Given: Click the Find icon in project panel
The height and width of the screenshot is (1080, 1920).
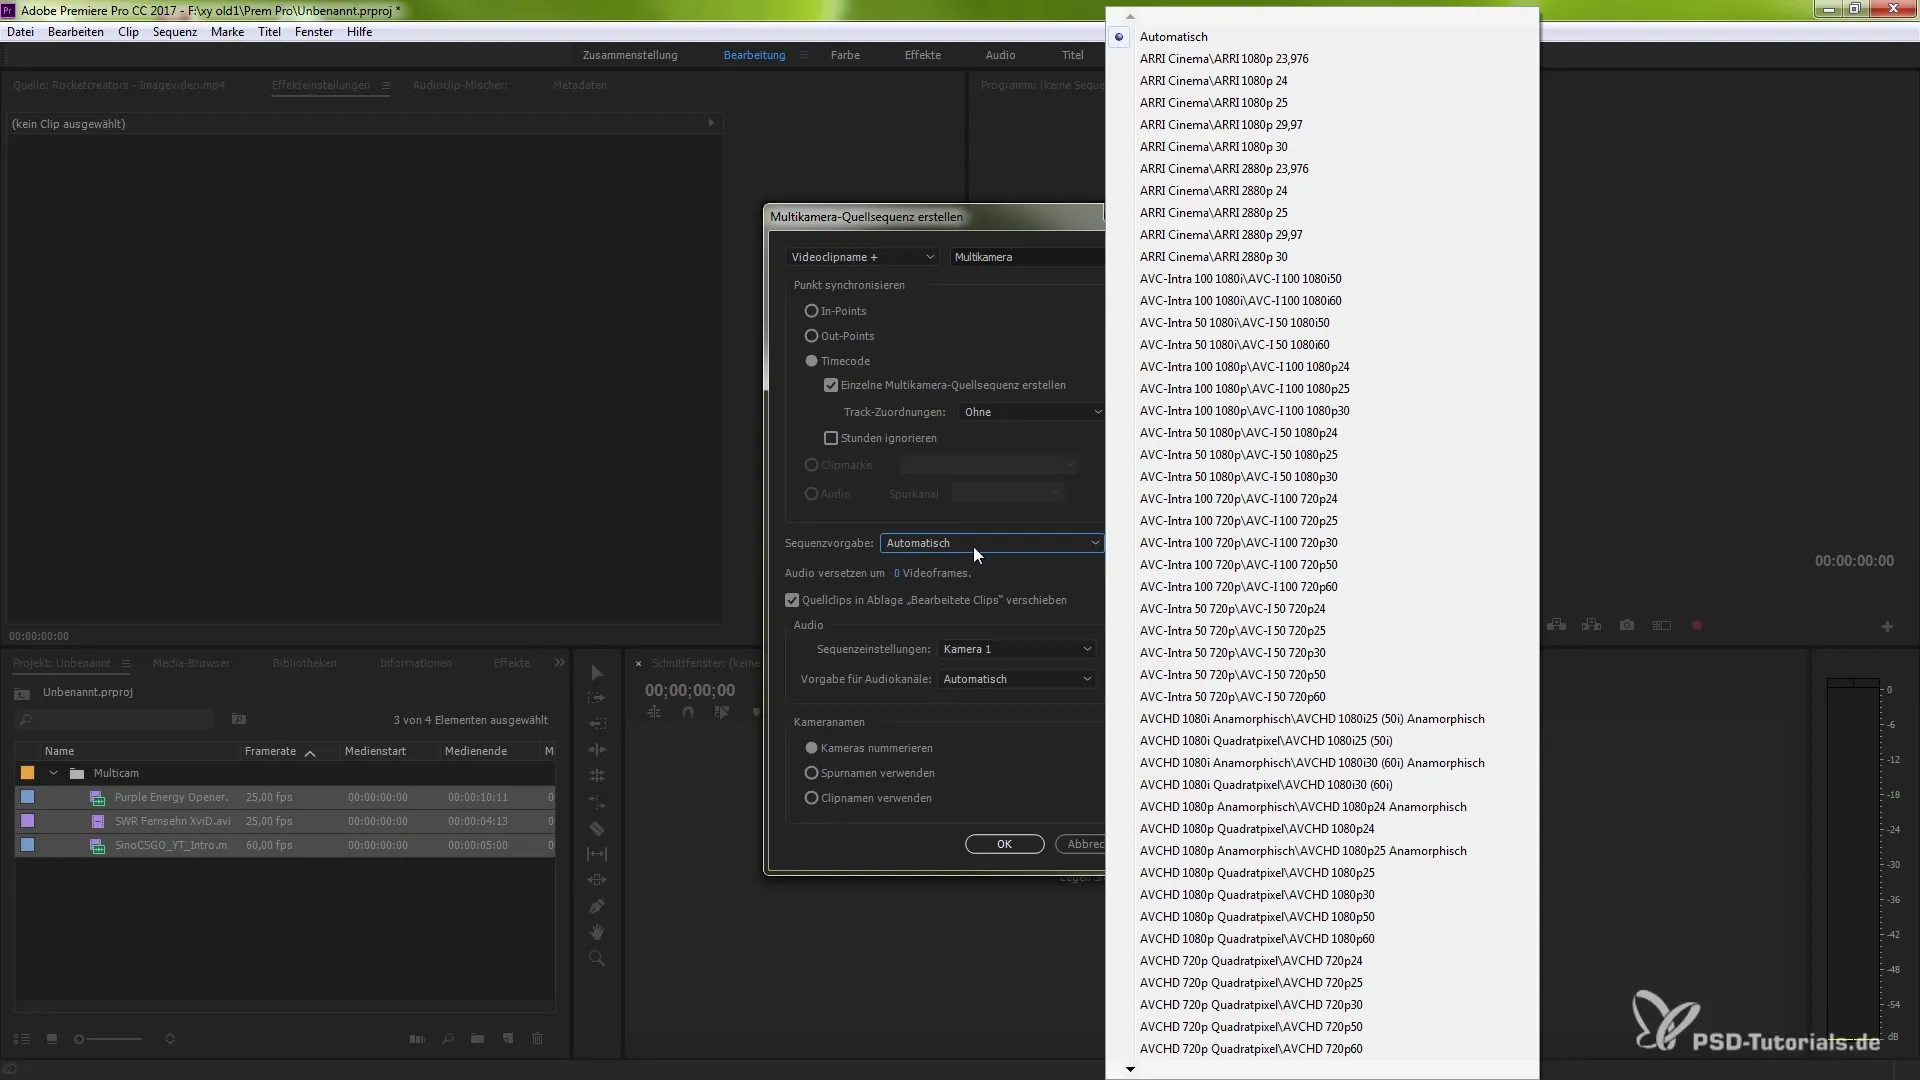Looking at the screenshot, I should (x=448, y=1039).
